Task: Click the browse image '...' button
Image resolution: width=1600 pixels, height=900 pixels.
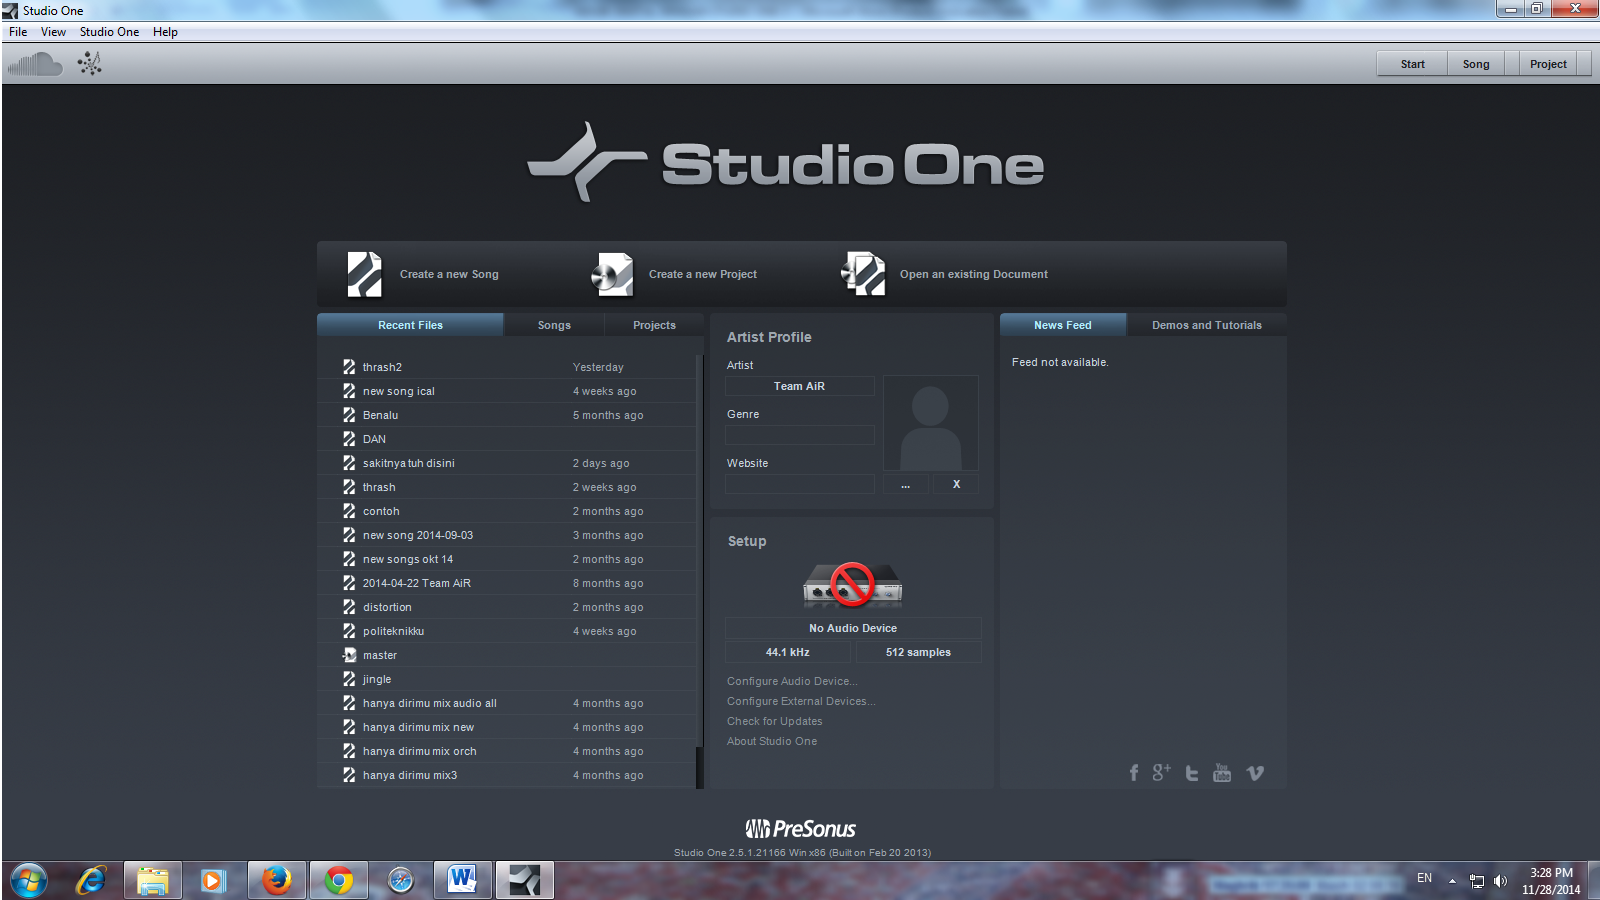Action: (906, 484)
